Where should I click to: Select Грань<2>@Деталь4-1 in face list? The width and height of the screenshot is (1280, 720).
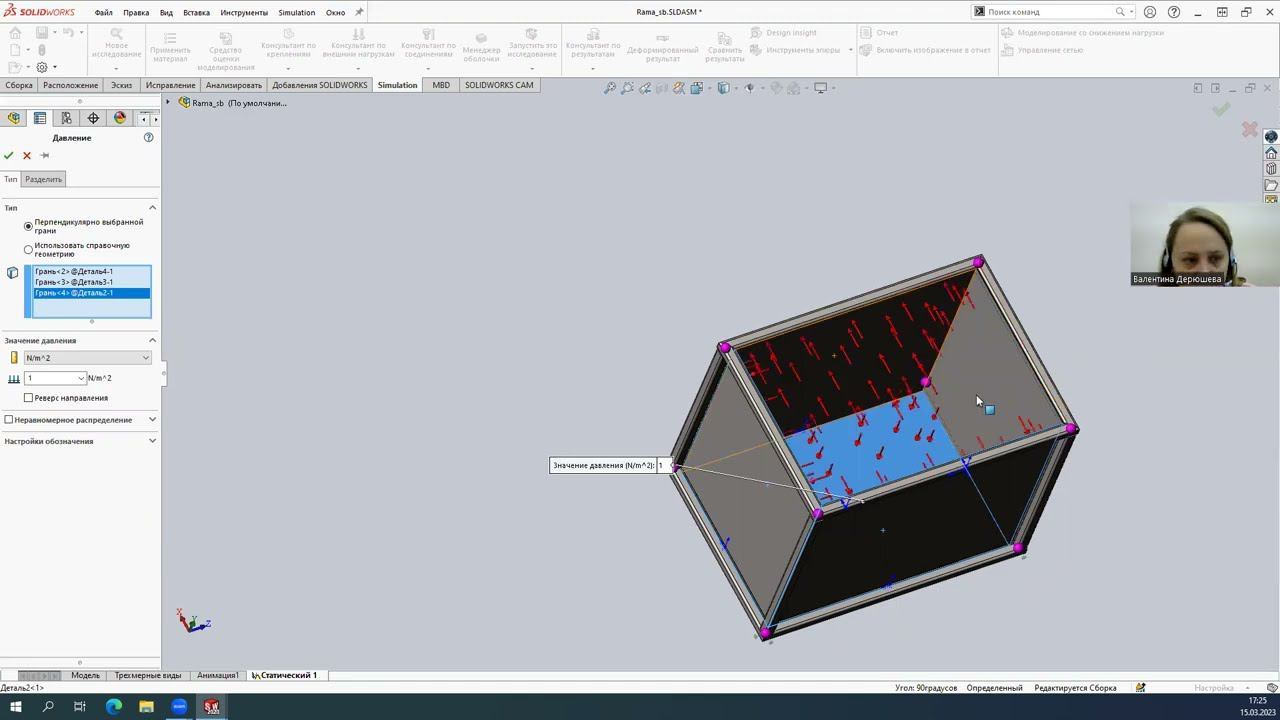tap(91, 271)
